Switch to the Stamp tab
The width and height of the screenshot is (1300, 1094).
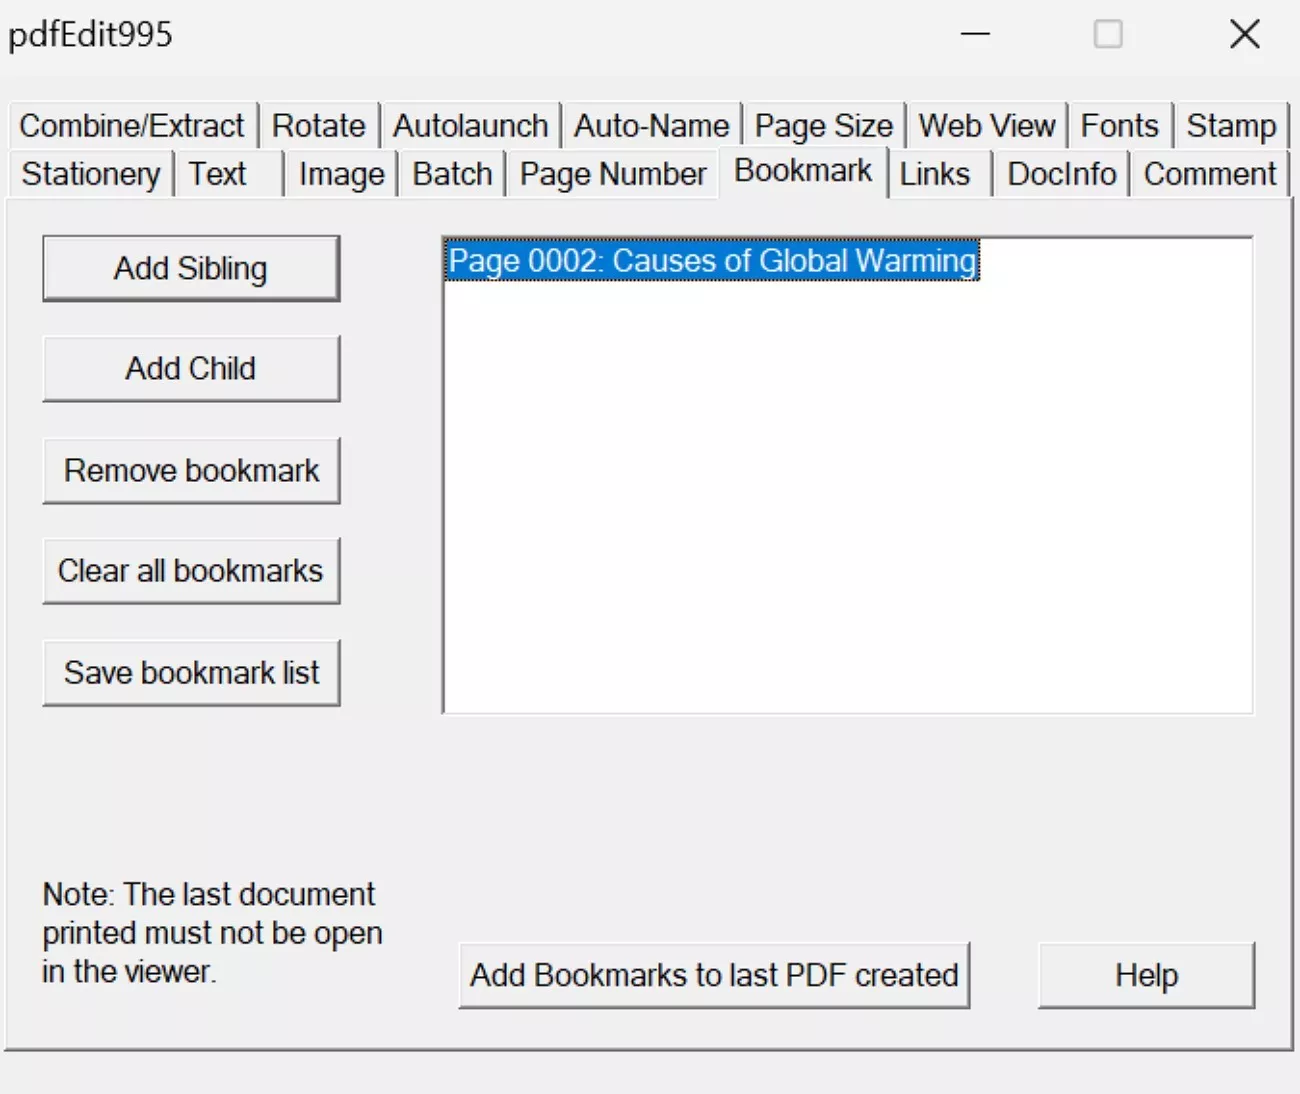(1231, 125)
